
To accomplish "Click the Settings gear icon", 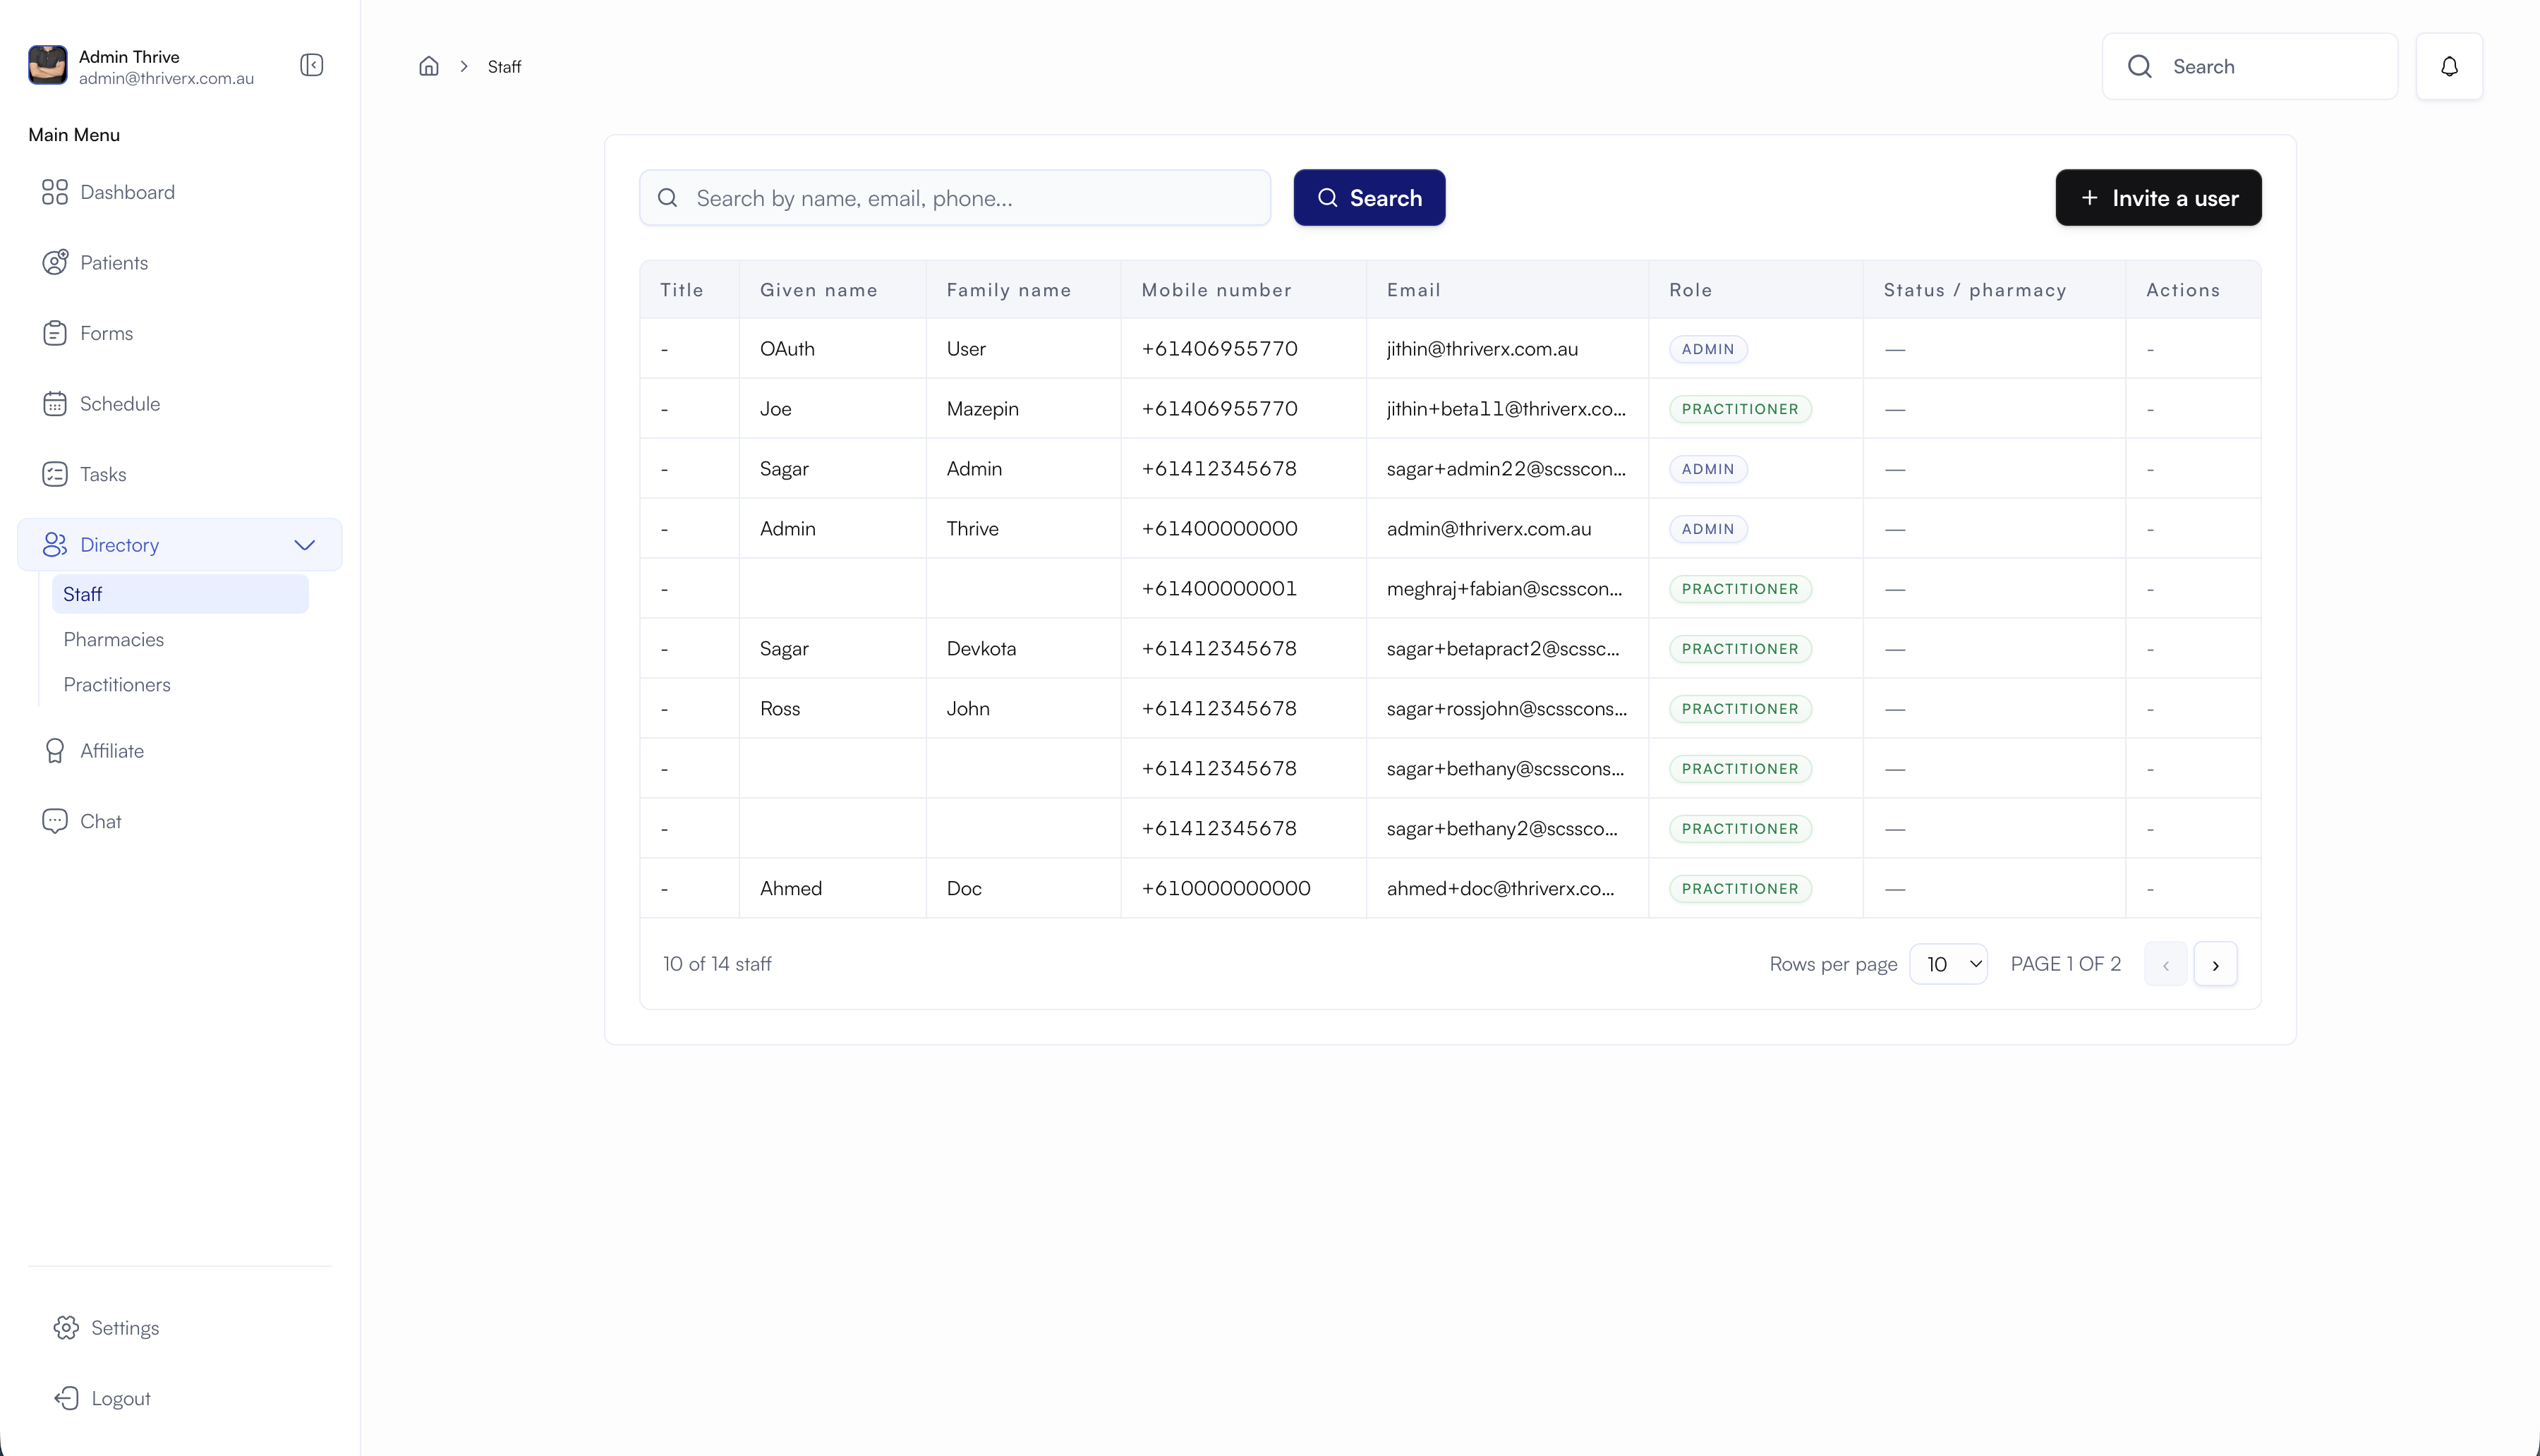I will pos(66,1328).
